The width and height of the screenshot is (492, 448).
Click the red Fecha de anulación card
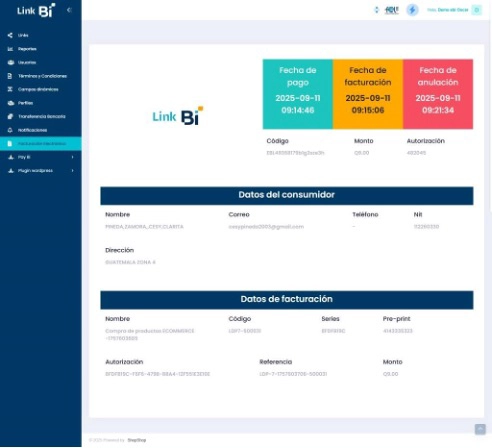(438, 94)
